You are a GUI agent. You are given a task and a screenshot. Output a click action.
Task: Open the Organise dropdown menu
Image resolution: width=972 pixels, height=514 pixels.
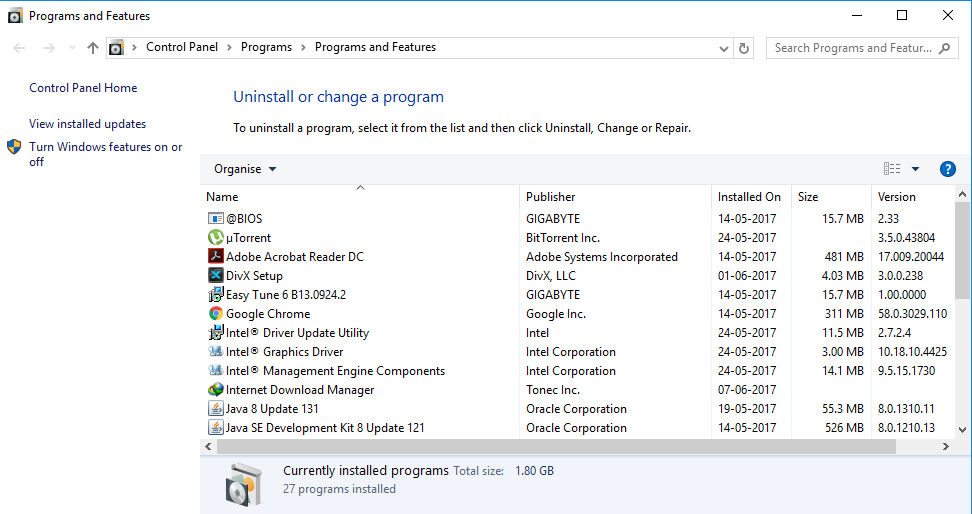245,169
